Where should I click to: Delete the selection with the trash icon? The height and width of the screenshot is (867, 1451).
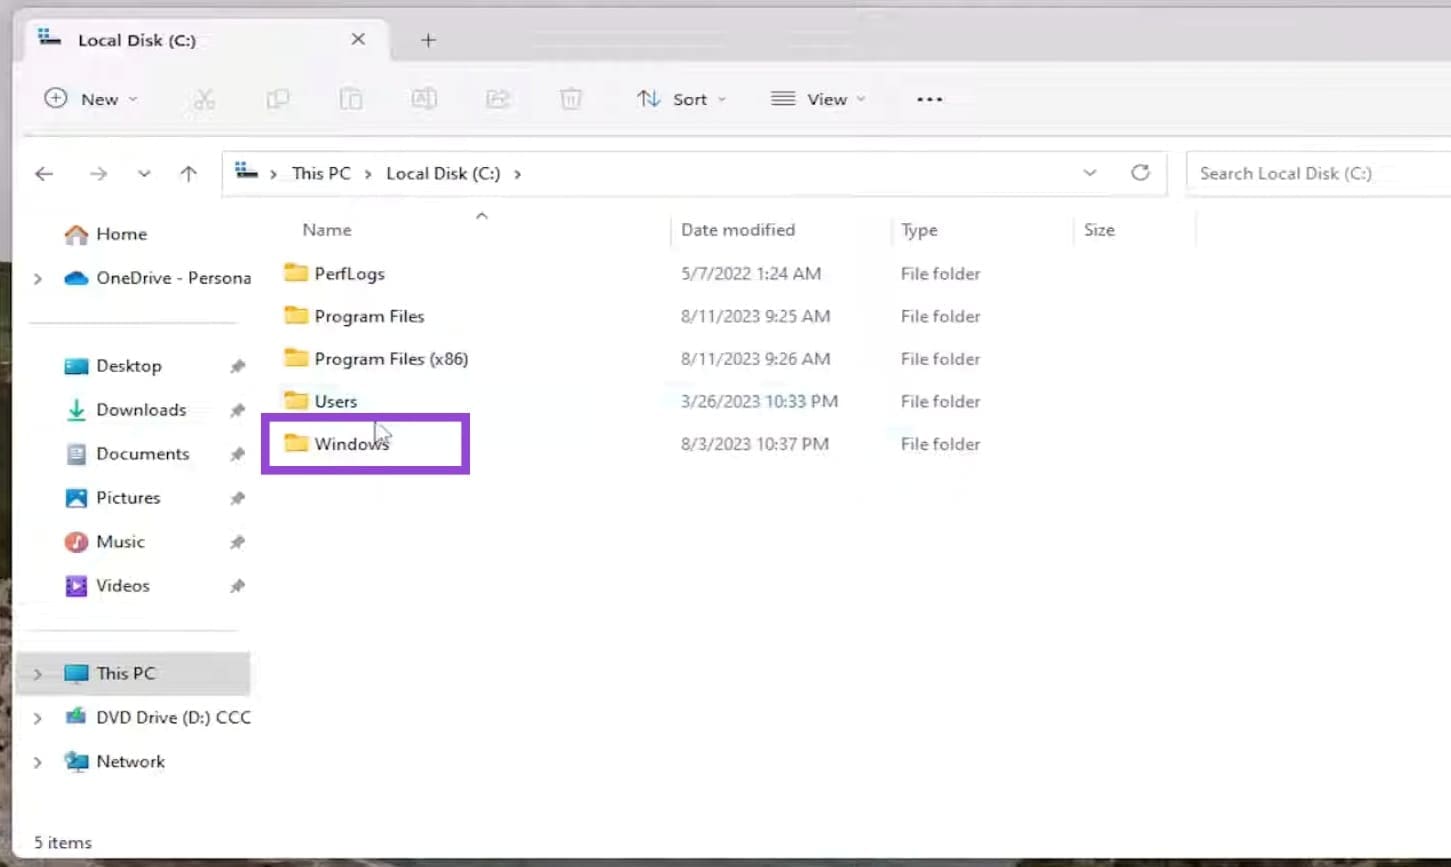tap(570, 98)
